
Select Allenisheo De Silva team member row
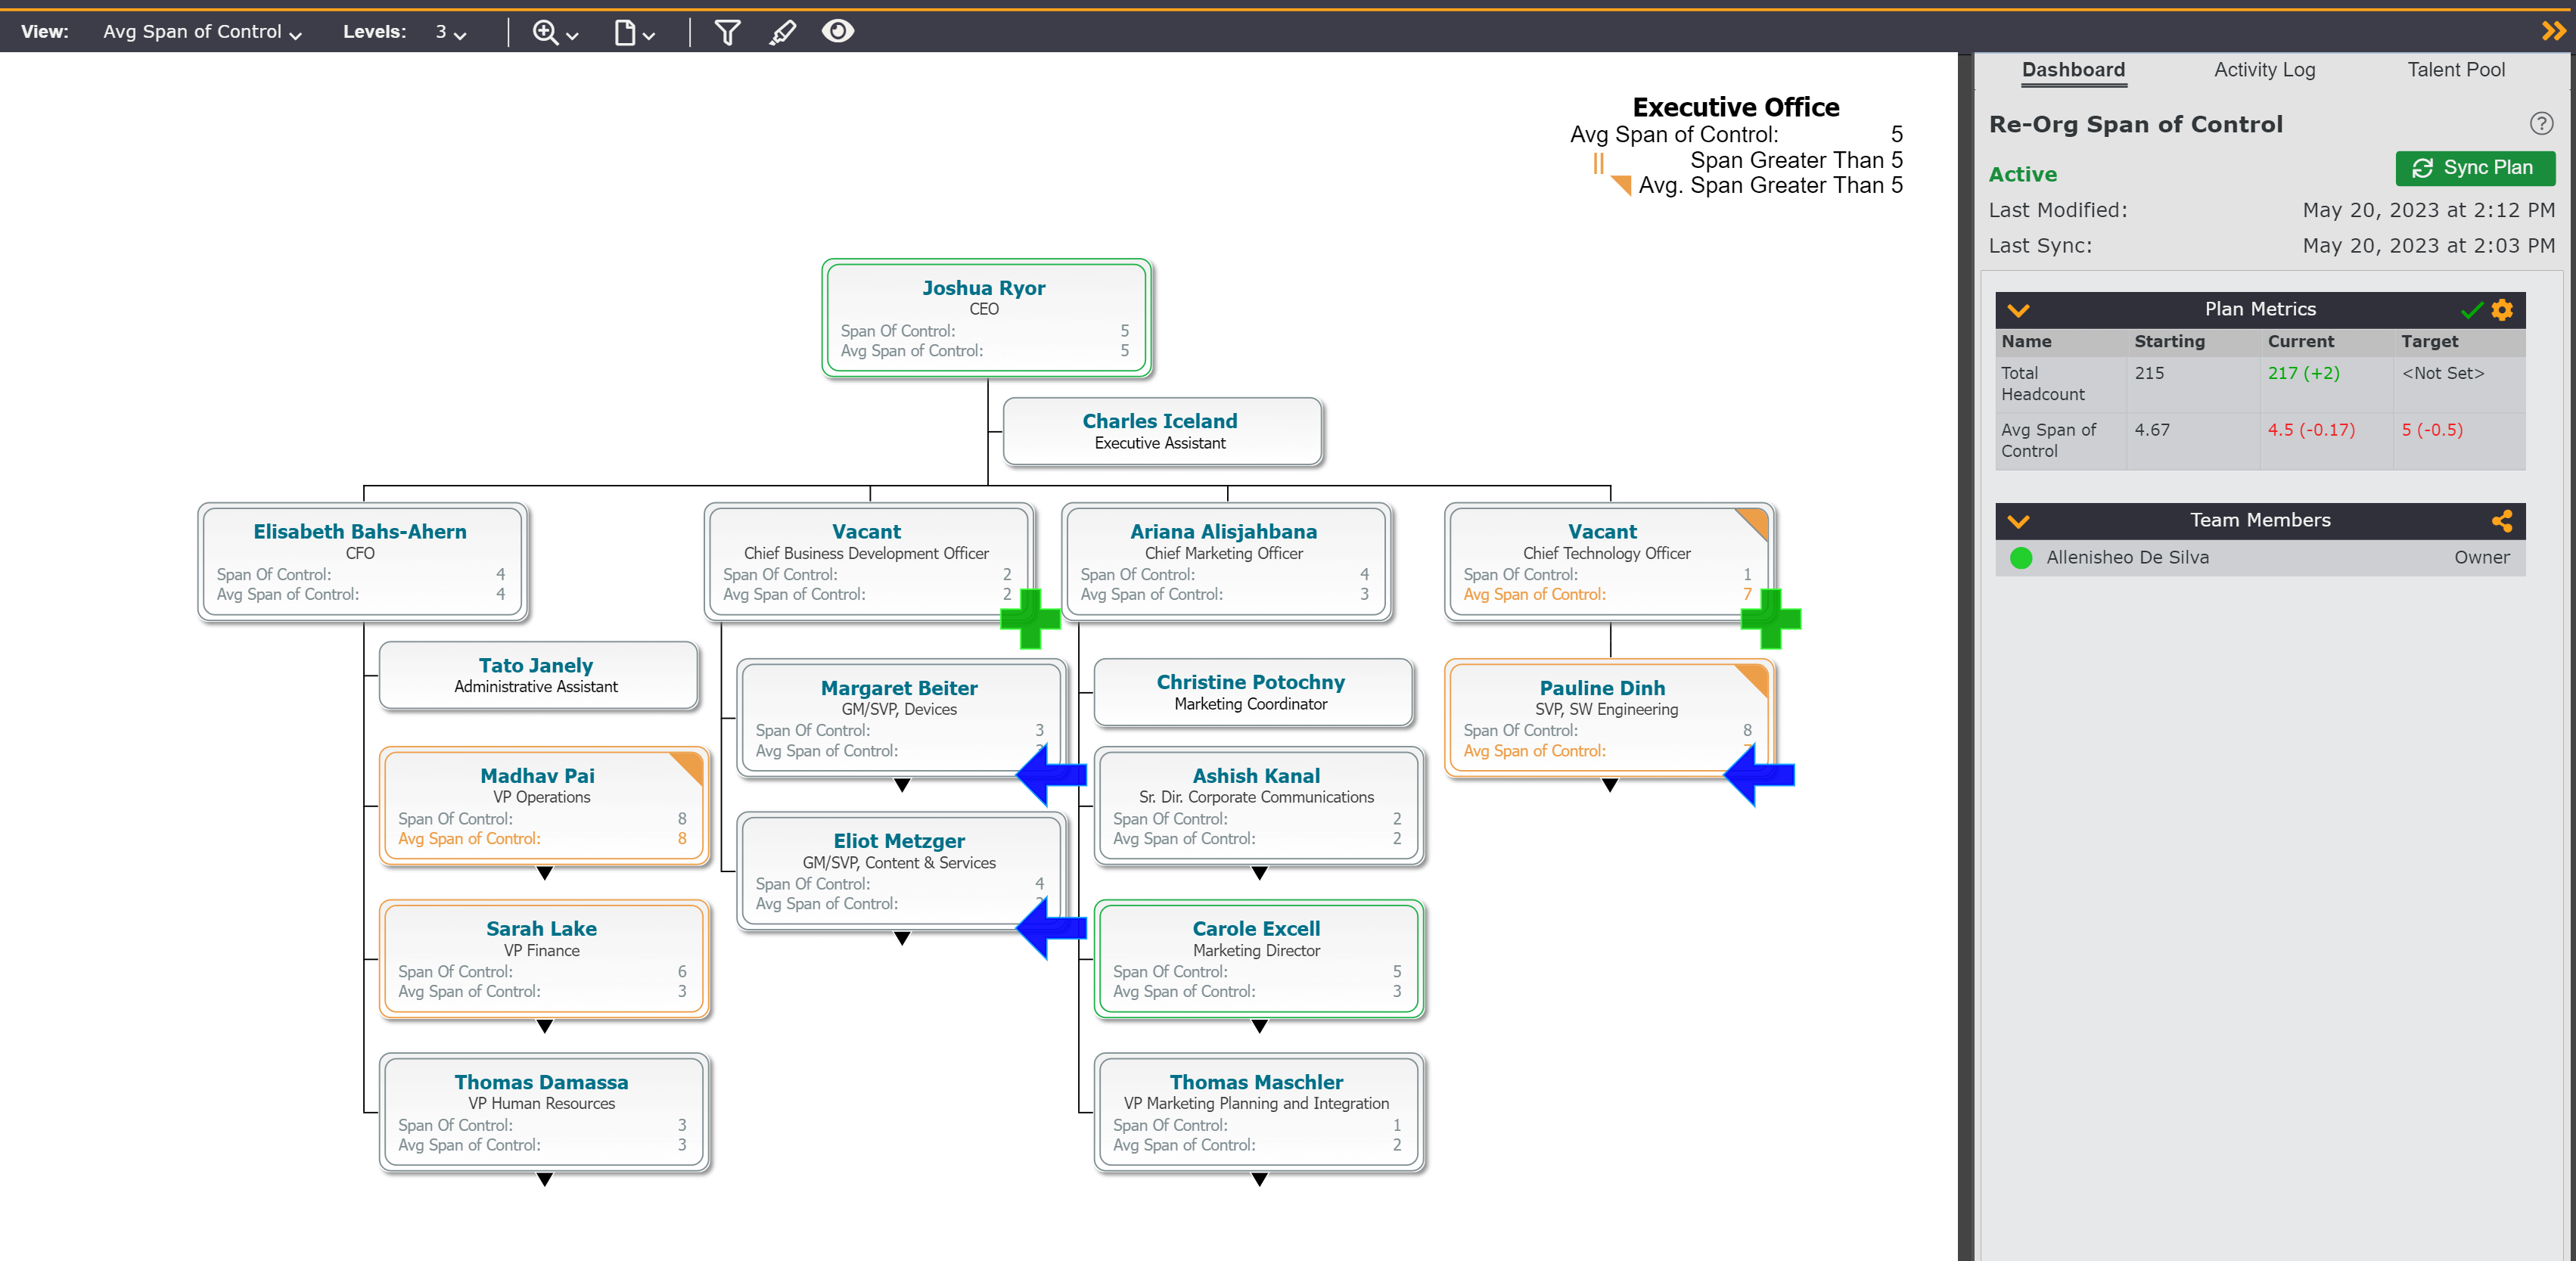(2260, 558)
